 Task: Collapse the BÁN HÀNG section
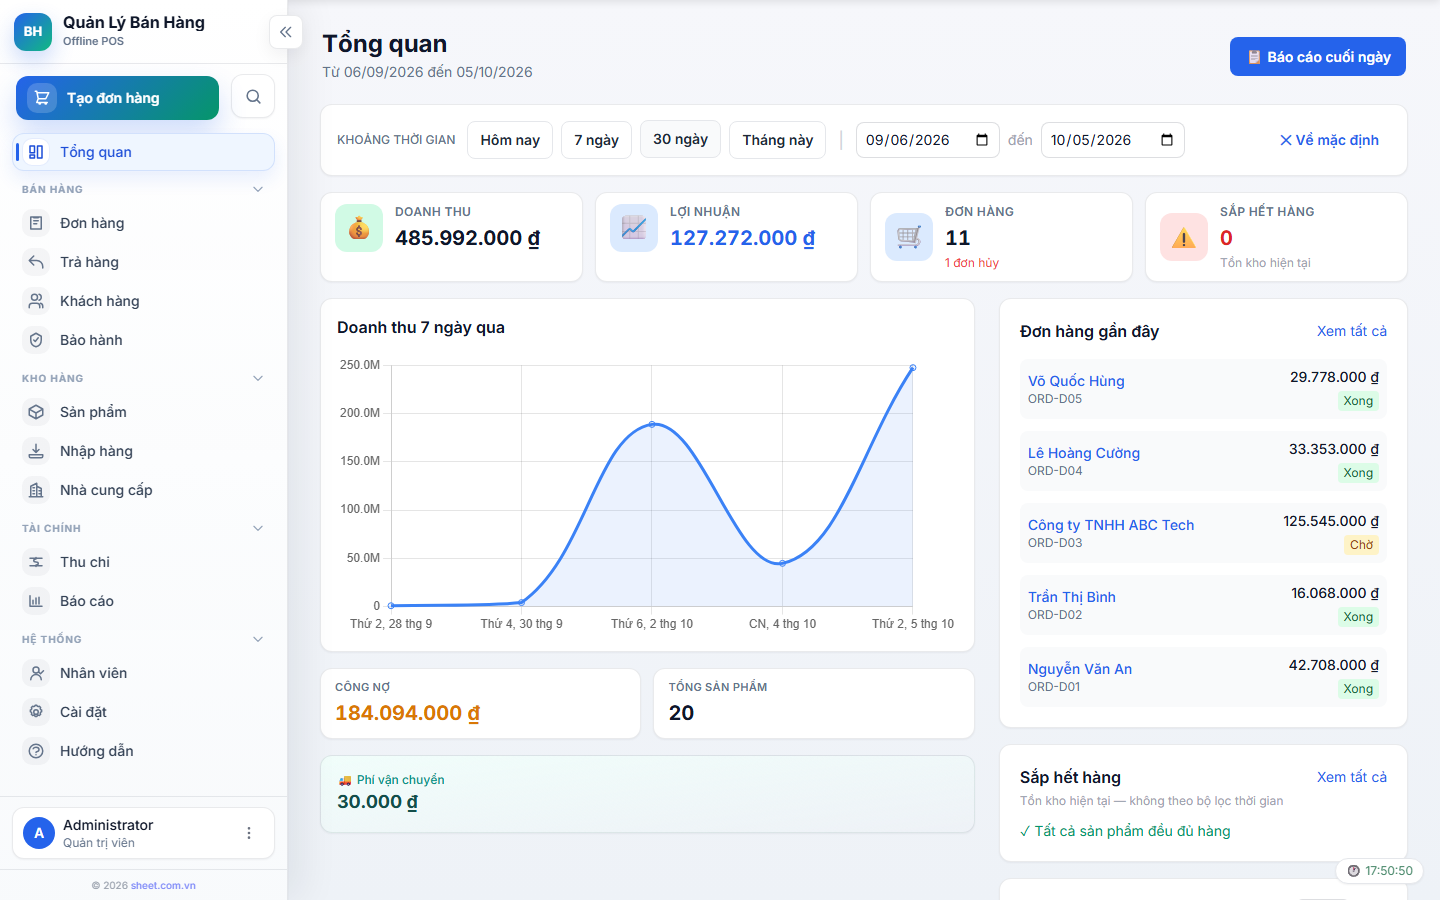258,189
